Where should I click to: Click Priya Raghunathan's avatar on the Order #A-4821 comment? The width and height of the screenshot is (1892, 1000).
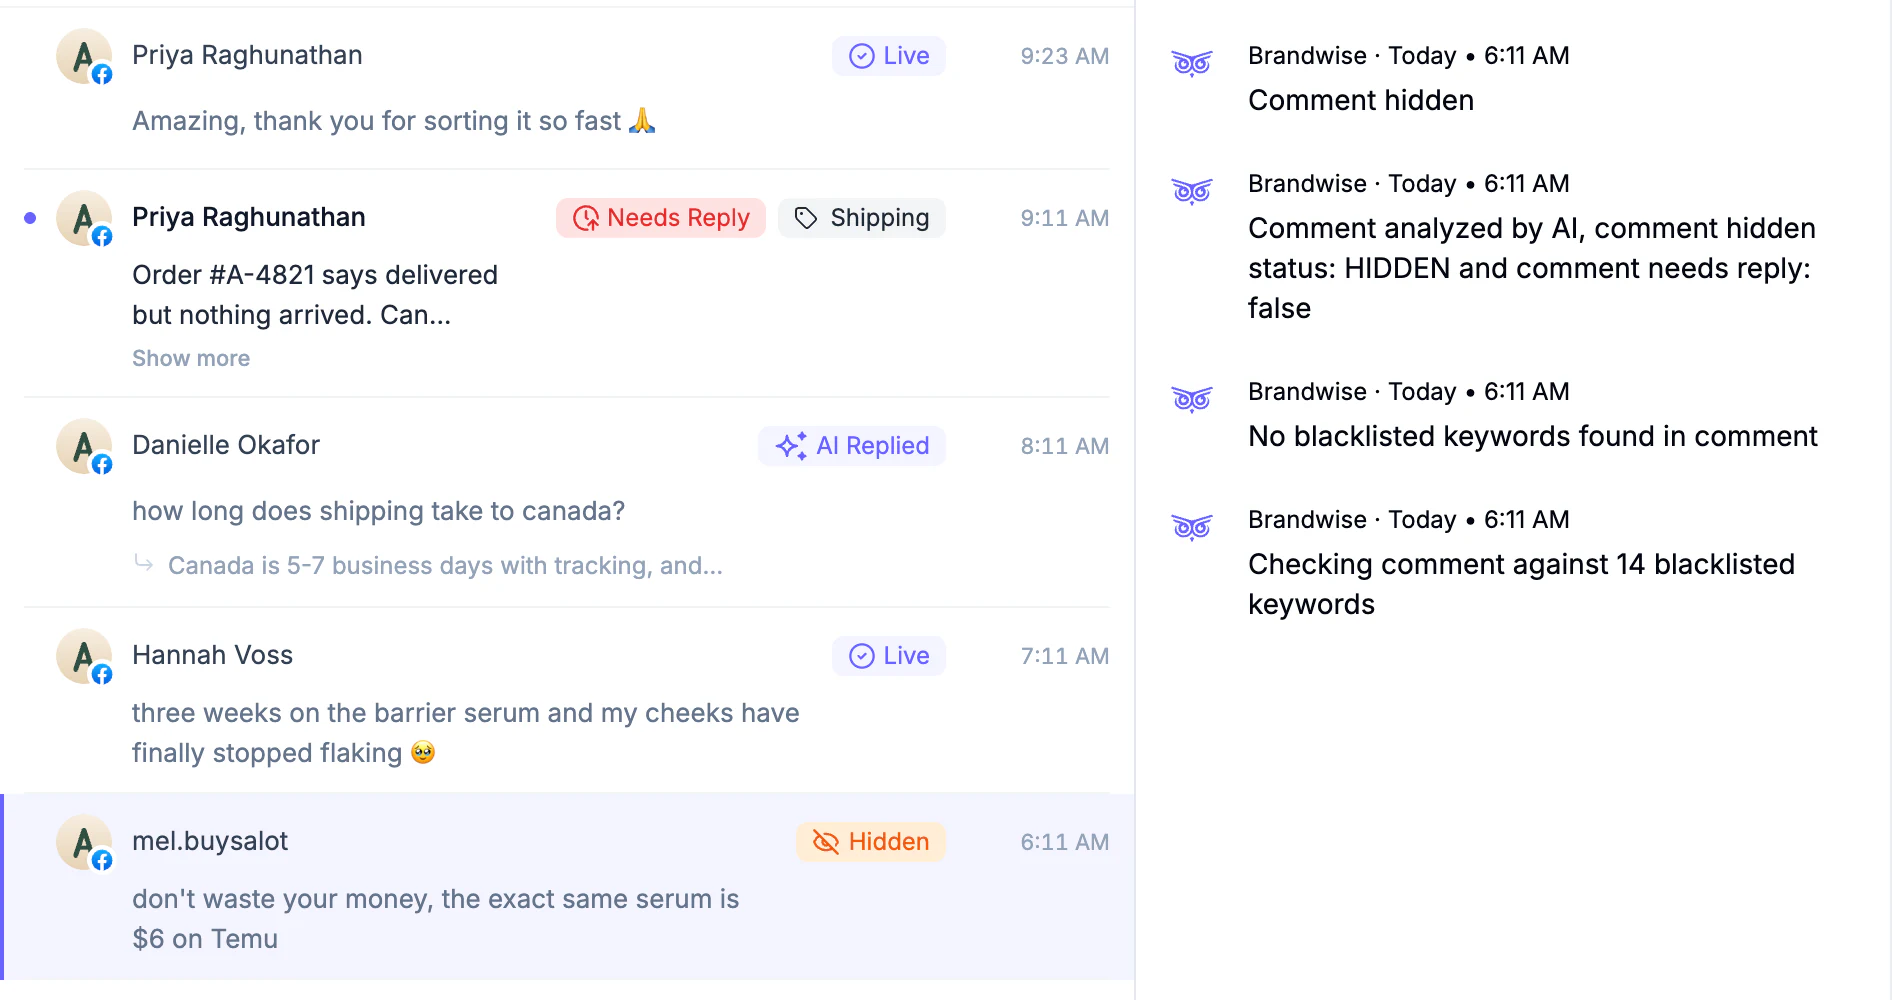click(x=84, y=218)
